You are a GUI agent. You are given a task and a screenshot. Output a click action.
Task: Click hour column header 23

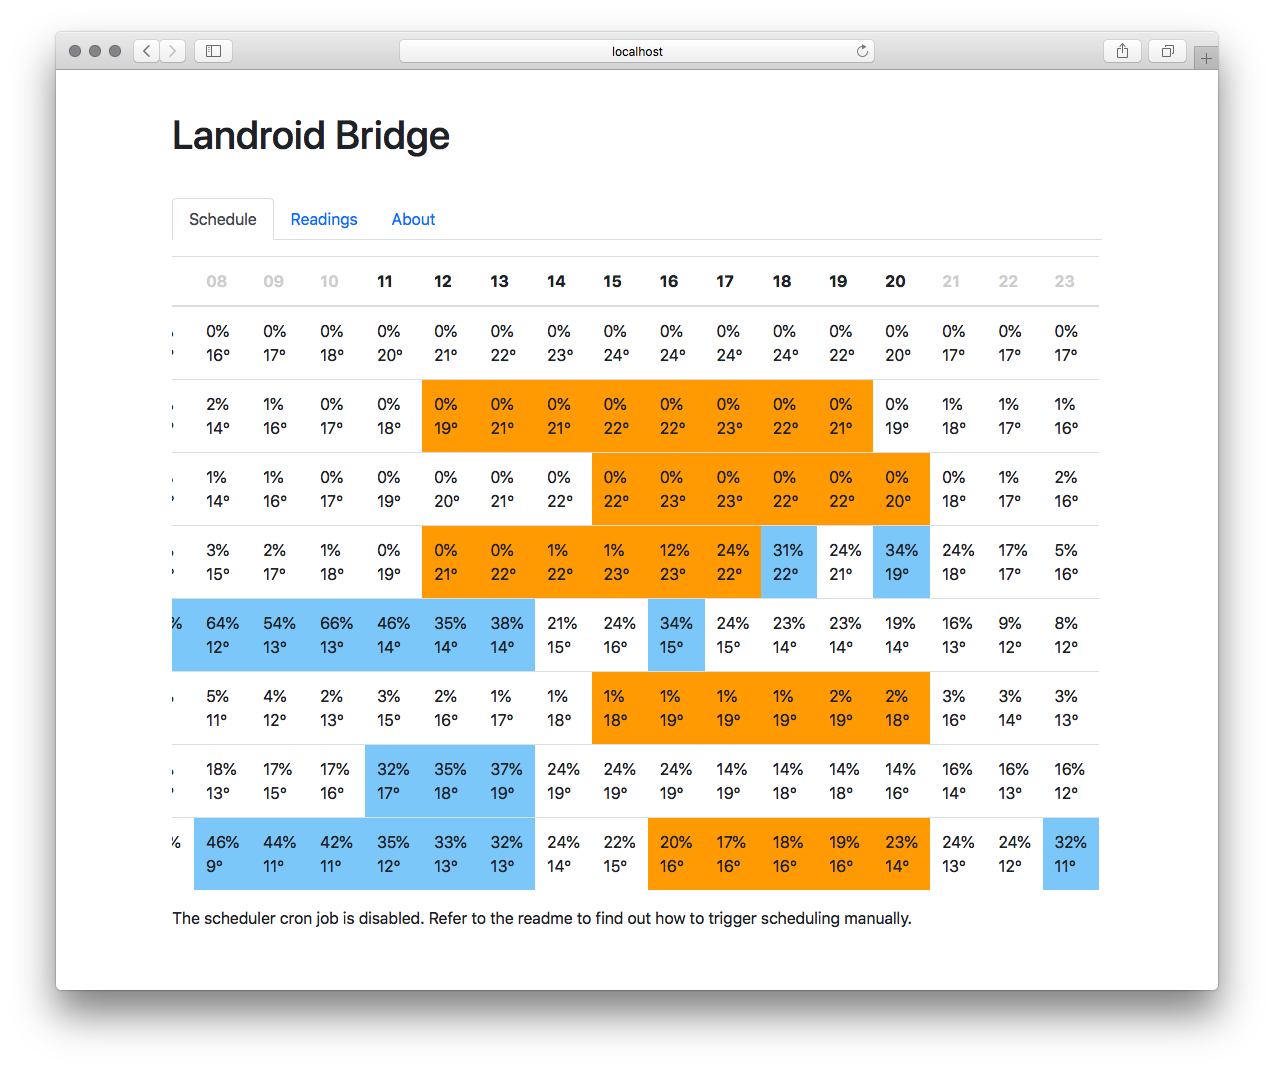(1065, 281)
